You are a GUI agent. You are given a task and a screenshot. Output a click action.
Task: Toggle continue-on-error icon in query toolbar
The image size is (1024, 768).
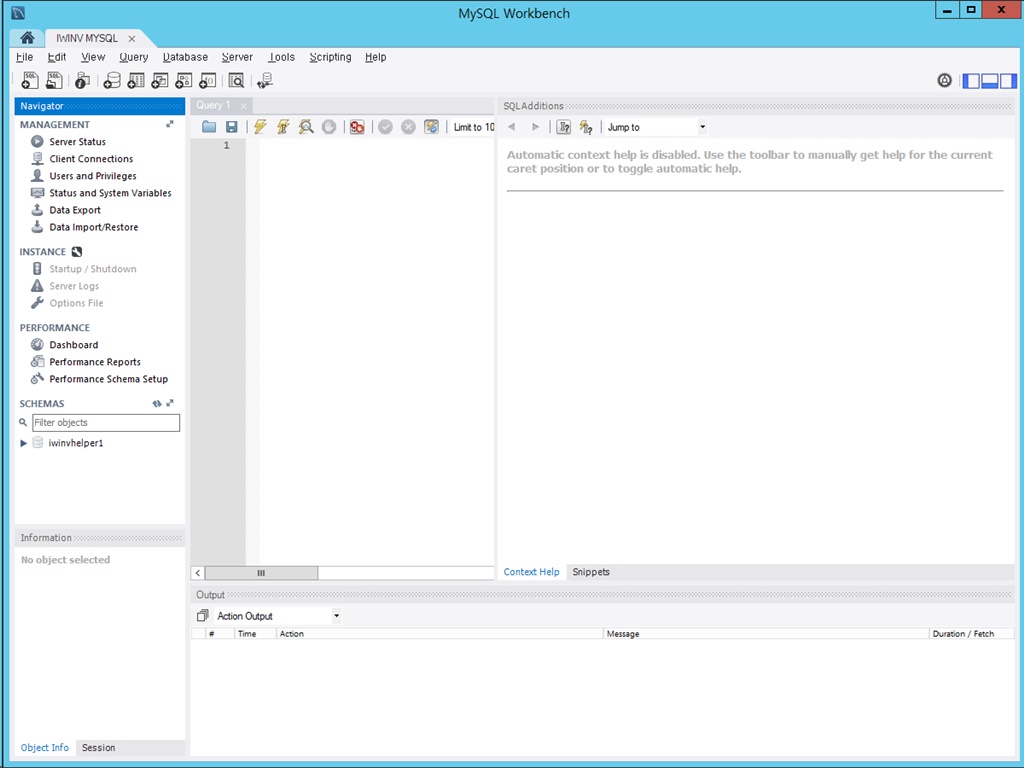point(357,127)
